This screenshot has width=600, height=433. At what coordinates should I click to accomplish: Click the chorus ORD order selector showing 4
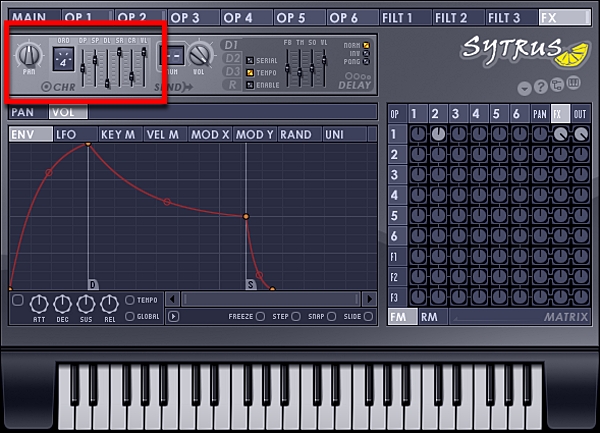(x=63, y=59)
